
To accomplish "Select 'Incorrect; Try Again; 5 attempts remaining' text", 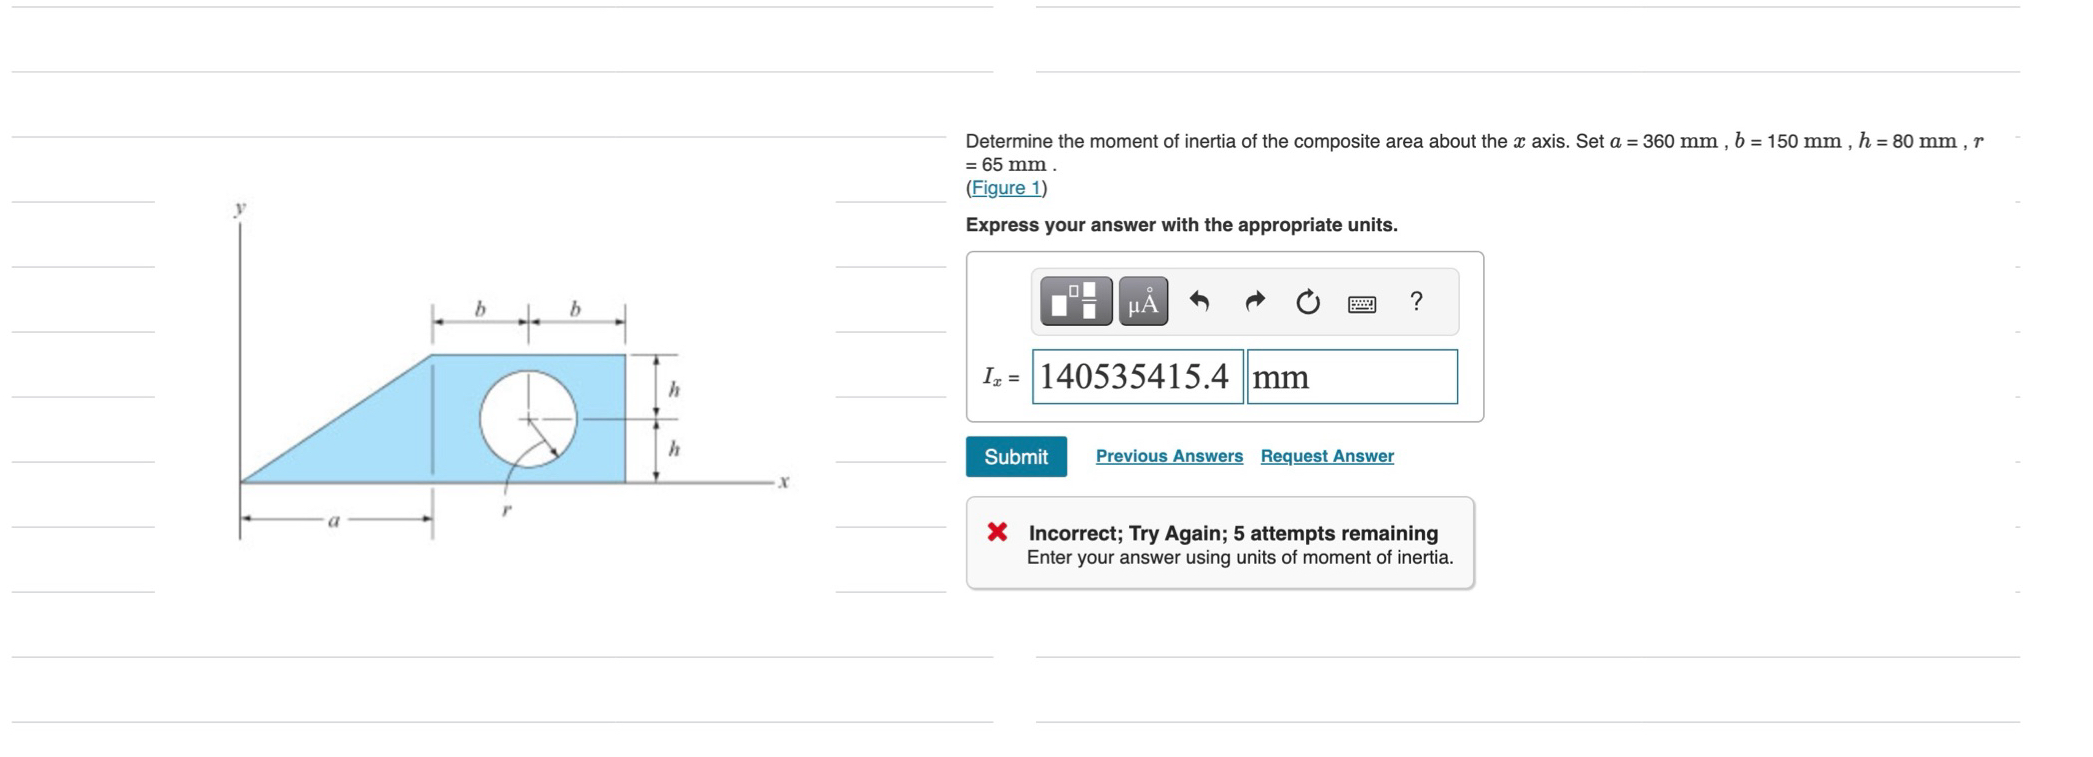I will point(1233,533).
